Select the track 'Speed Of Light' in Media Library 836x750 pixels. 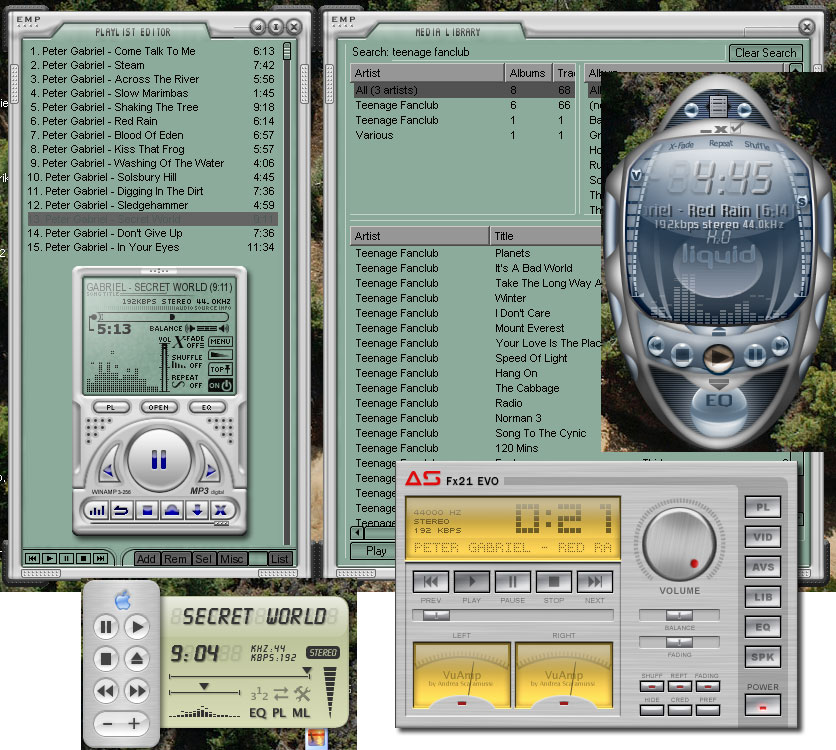(x=531, y=358)
